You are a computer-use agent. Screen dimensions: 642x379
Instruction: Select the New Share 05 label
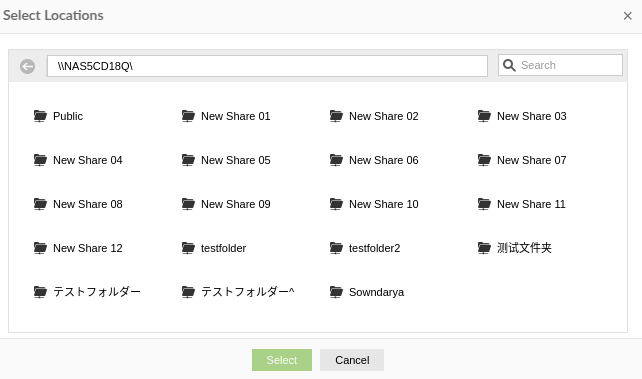coord(235,160)
